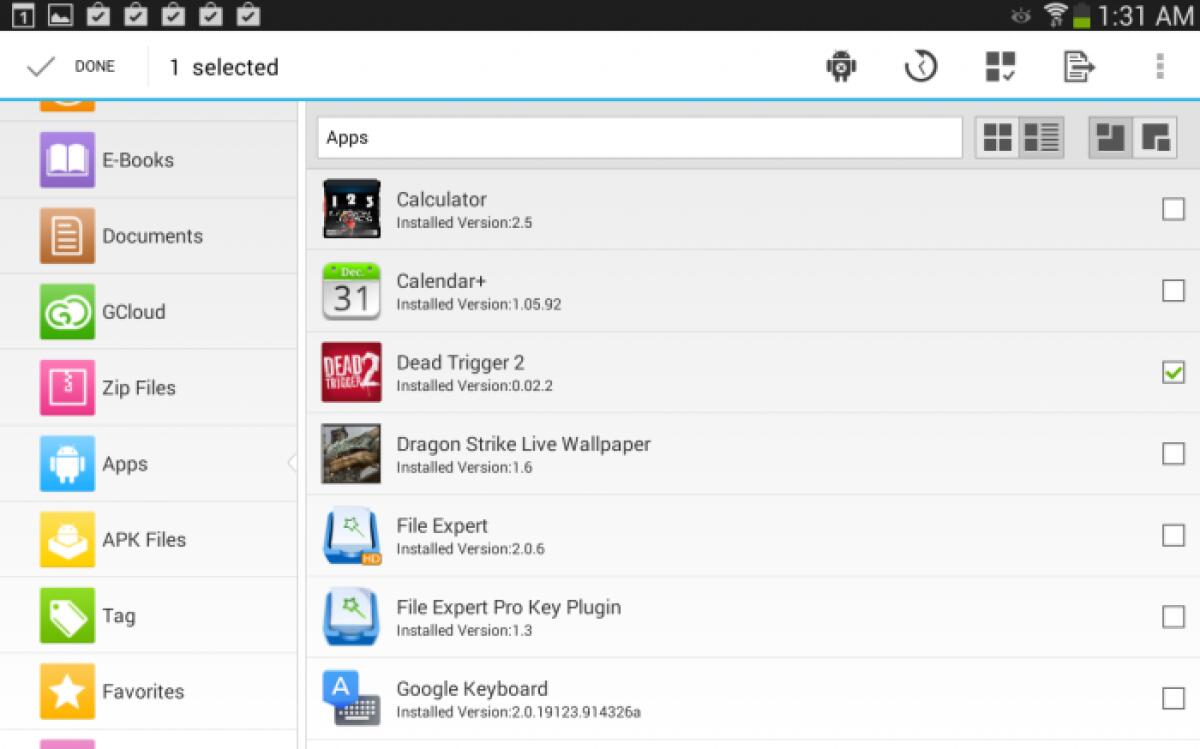
Task: Switch to grid view layout
Action: (x=996, y=137)
